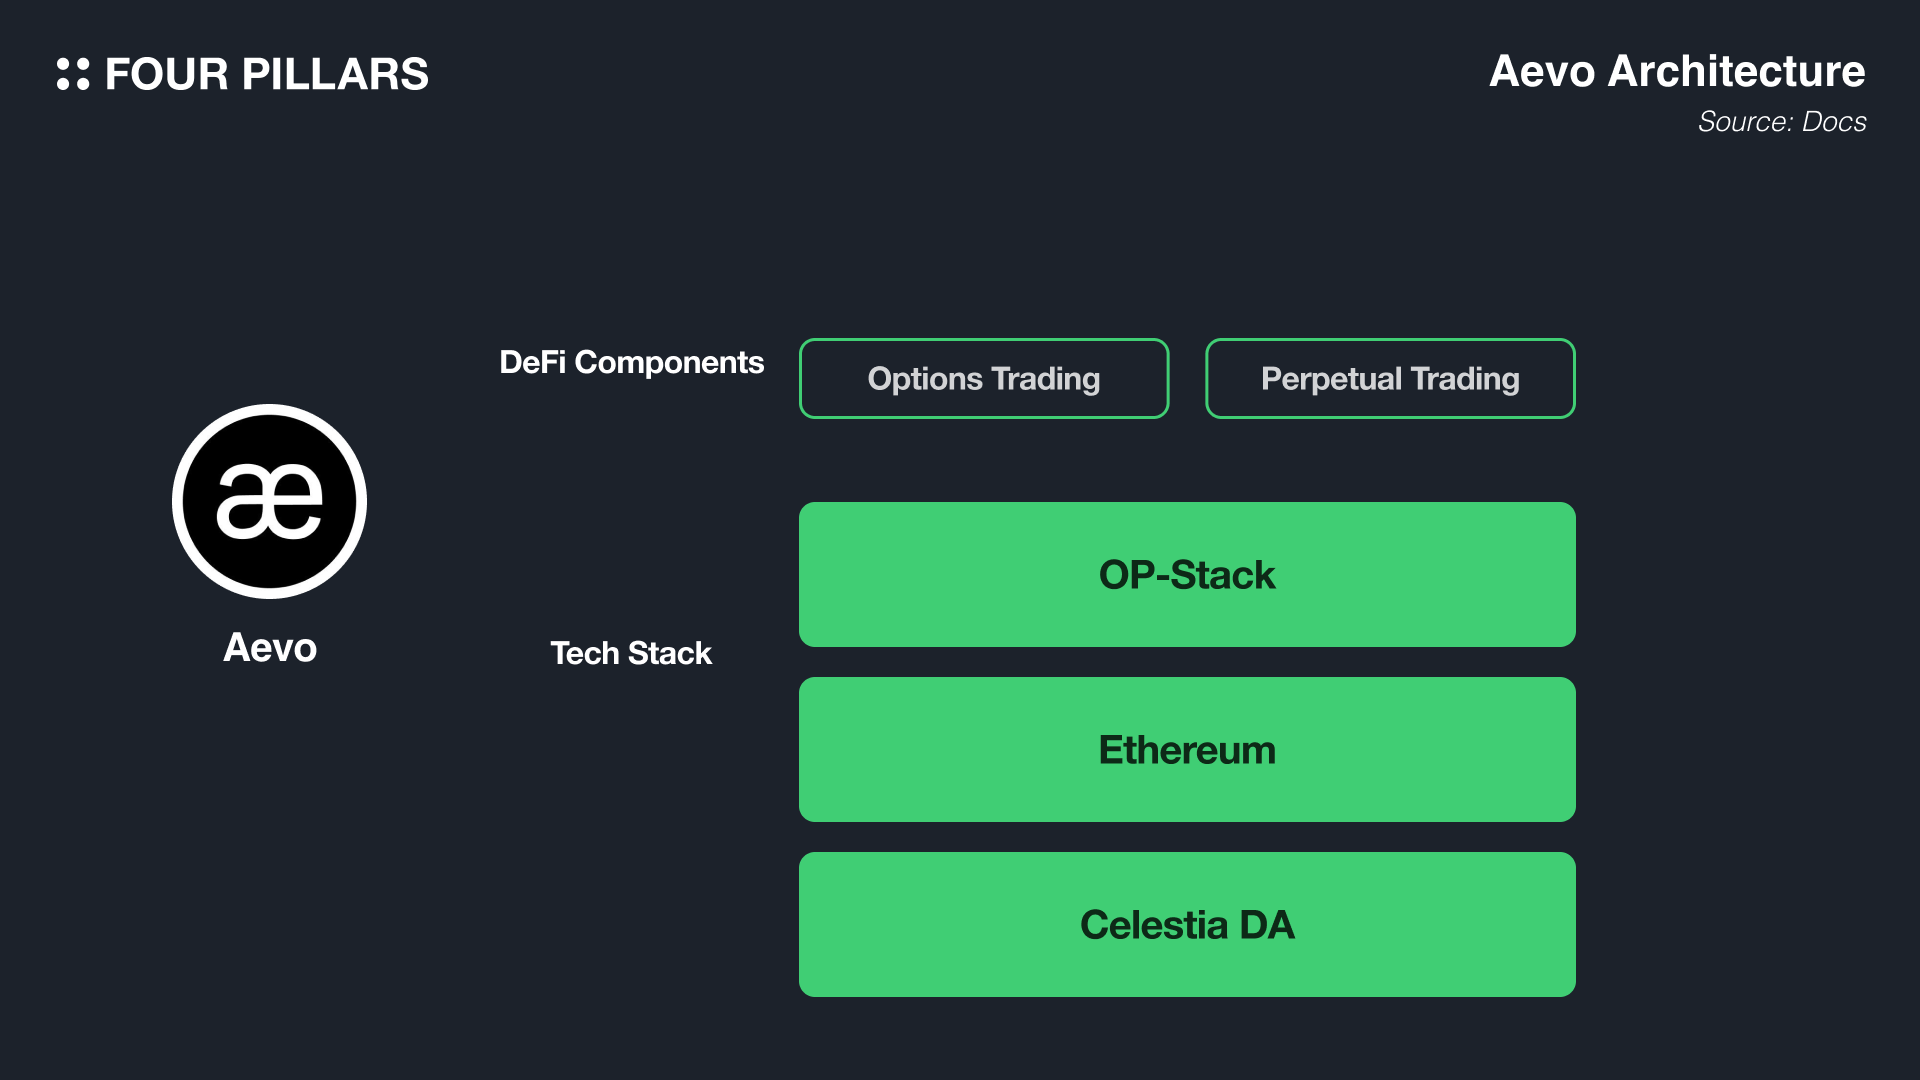1920x1080 pixels.
Task: Select the Options Trading box
Action: pyautogui.click(x=984, y=378)
